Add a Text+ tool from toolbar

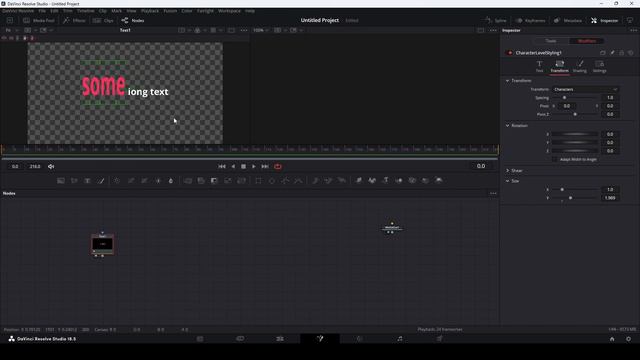pos(87,180)
